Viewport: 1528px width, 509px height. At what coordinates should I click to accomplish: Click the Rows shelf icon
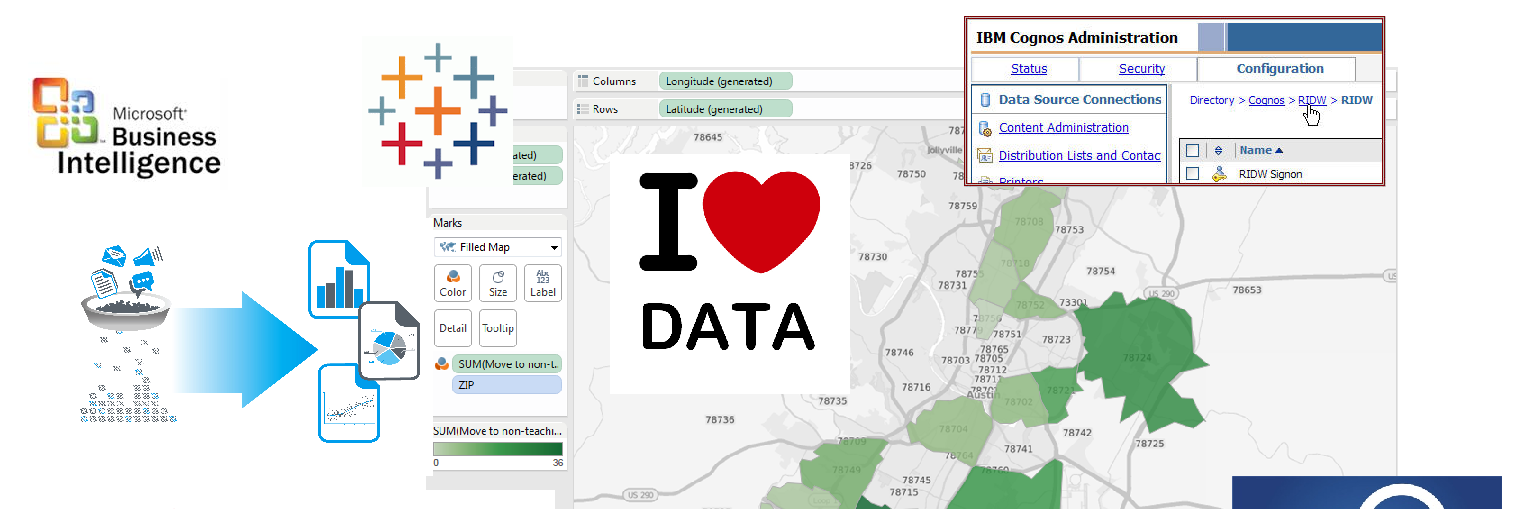(583, 109)
